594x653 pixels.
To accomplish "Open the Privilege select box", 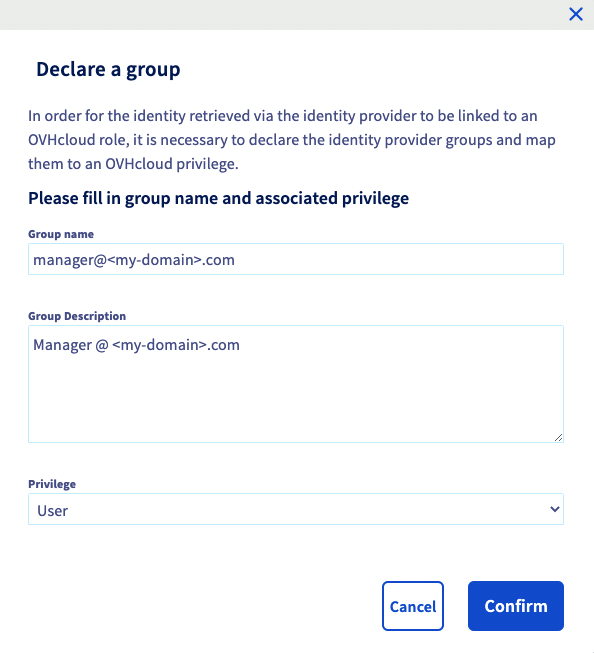I will tap(296, 509).
